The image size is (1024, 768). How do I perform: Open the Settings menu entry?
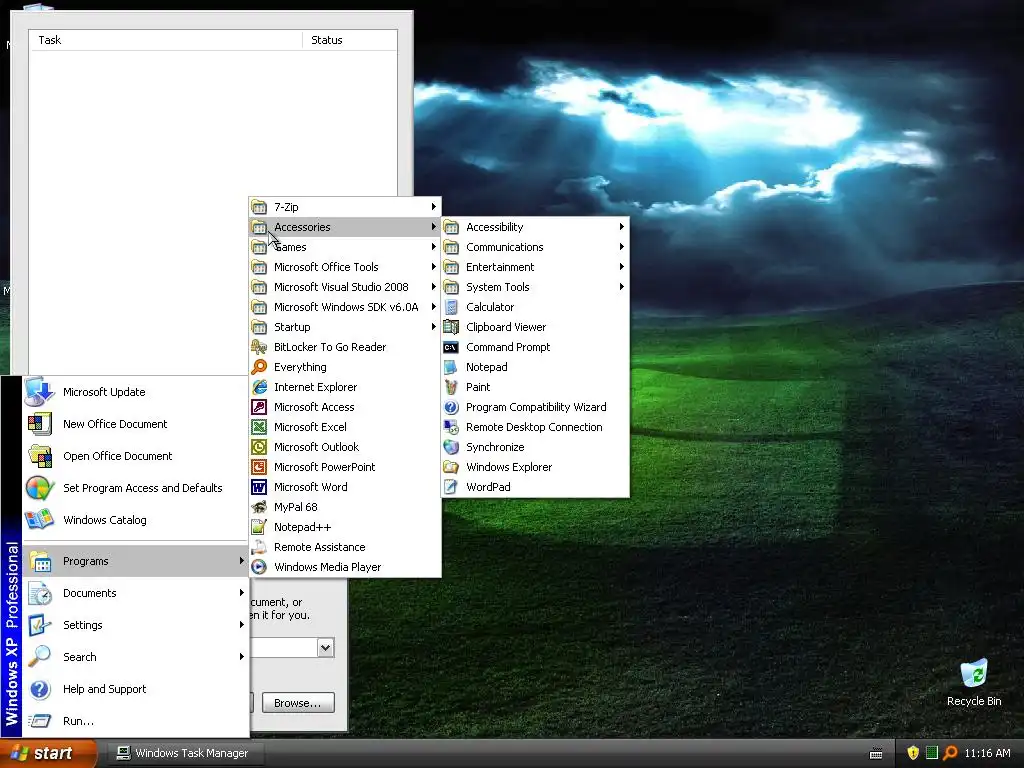pos(136,625)
